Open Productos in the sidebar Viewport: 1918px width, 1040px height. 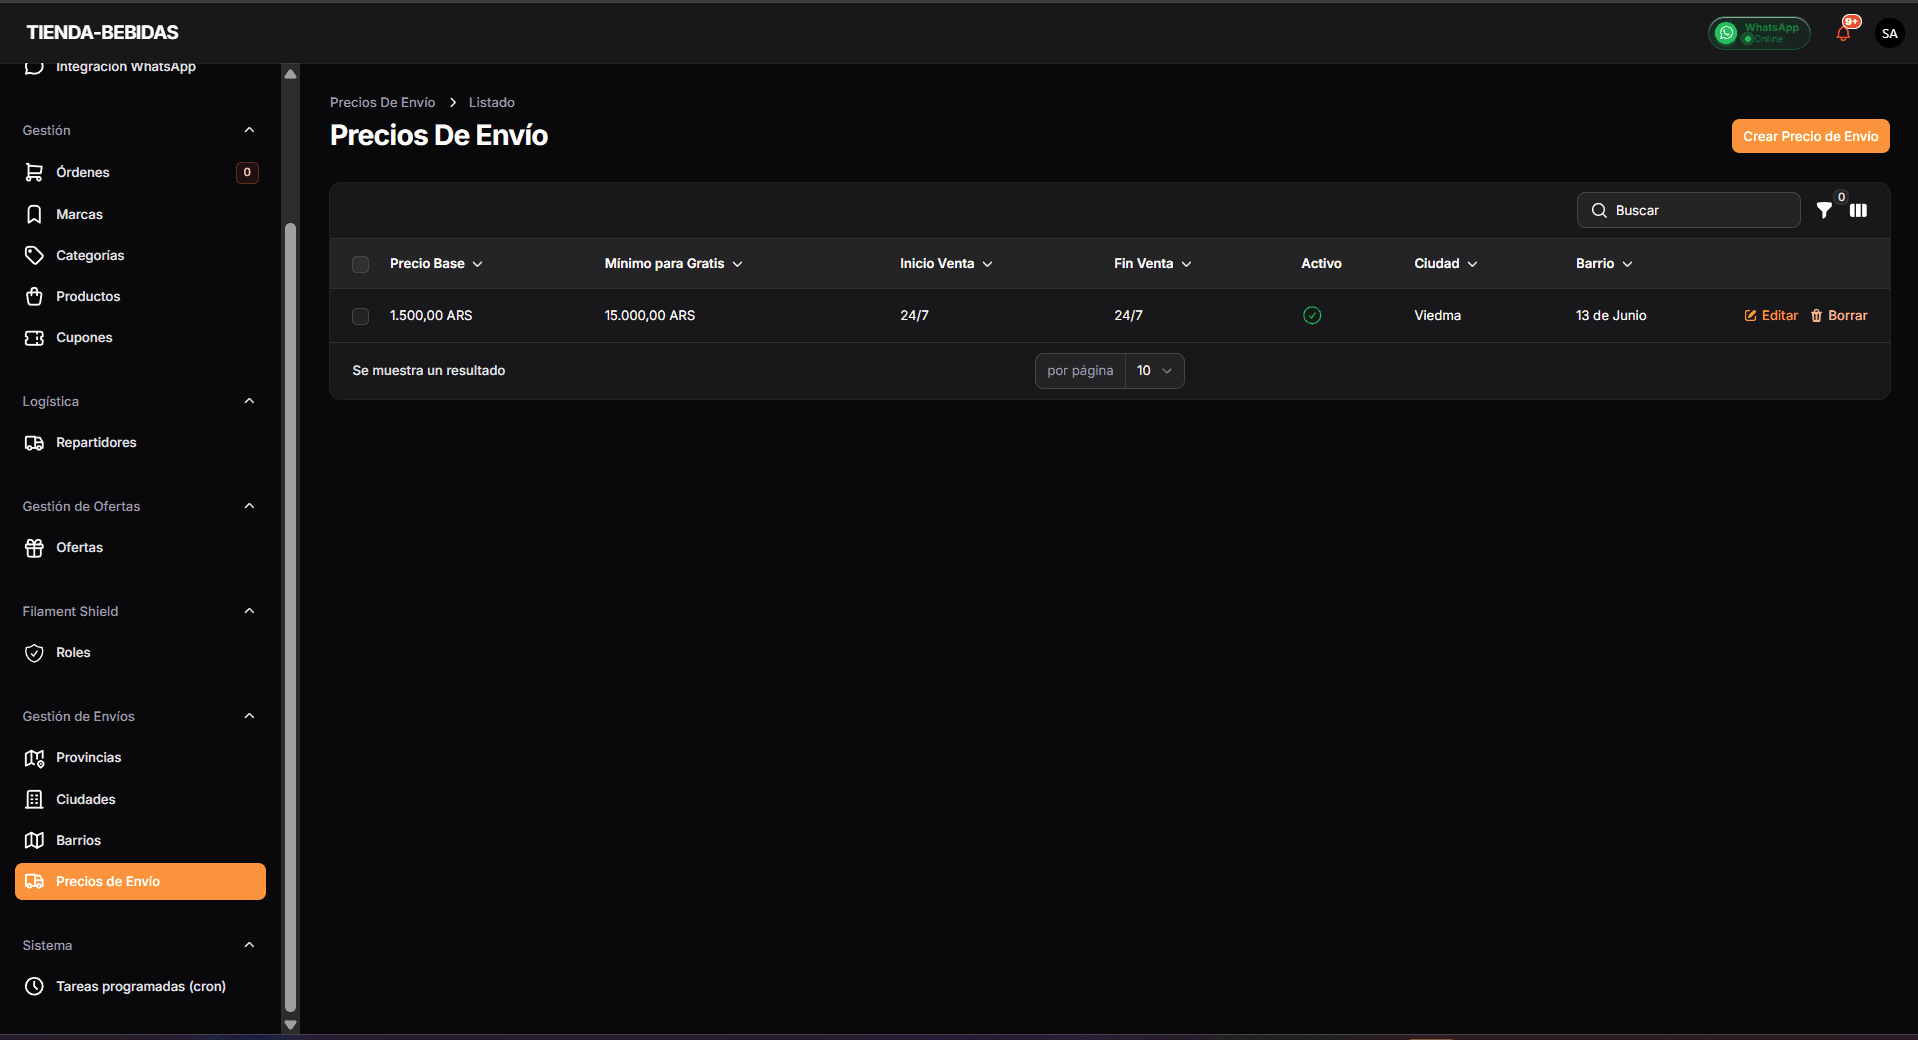click(x=88, y=297)
